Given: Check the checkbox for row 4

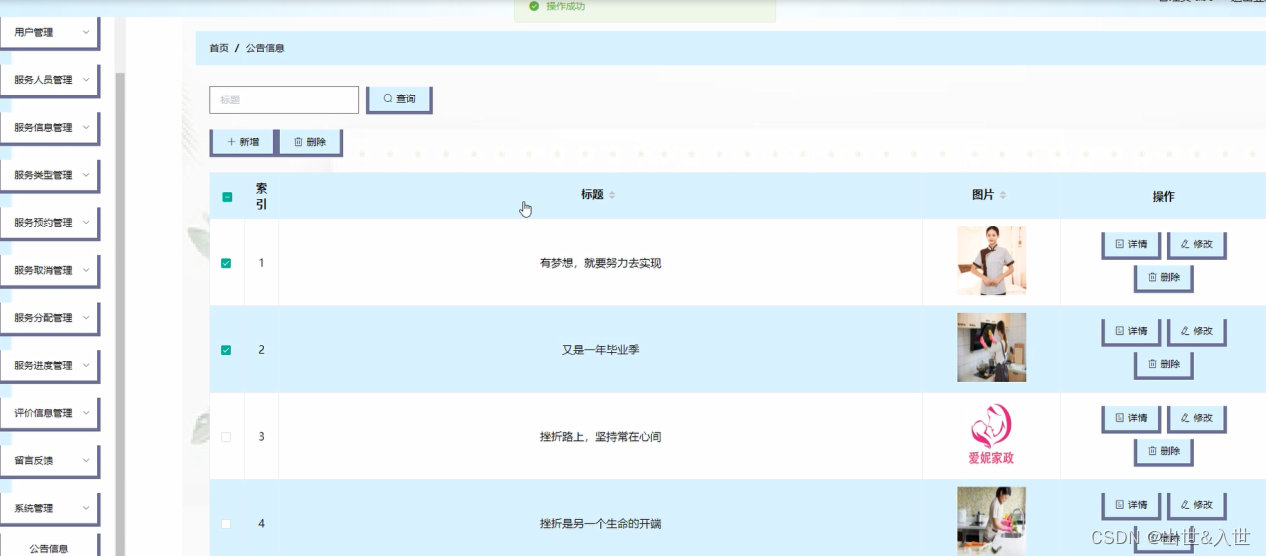Looking at the screenshot, I should coord(226,524).
